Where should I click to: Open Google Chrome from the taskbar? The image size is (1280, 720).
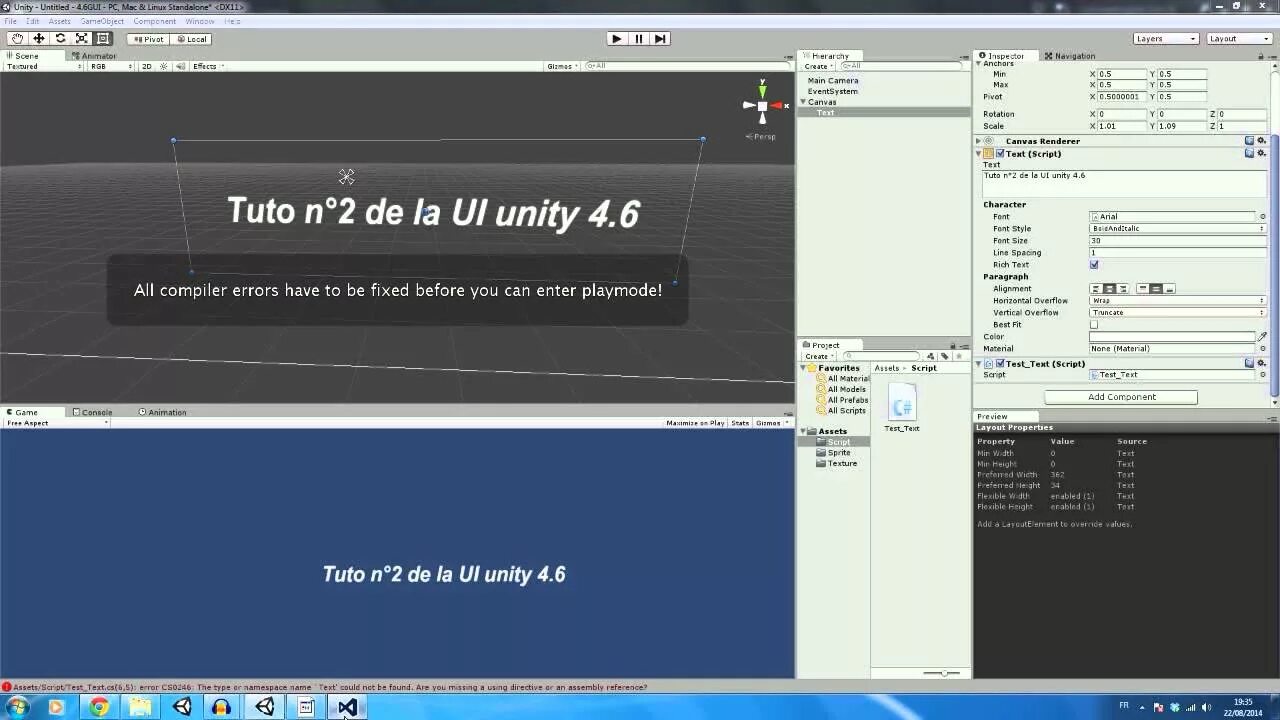click(x=99, y=707)
